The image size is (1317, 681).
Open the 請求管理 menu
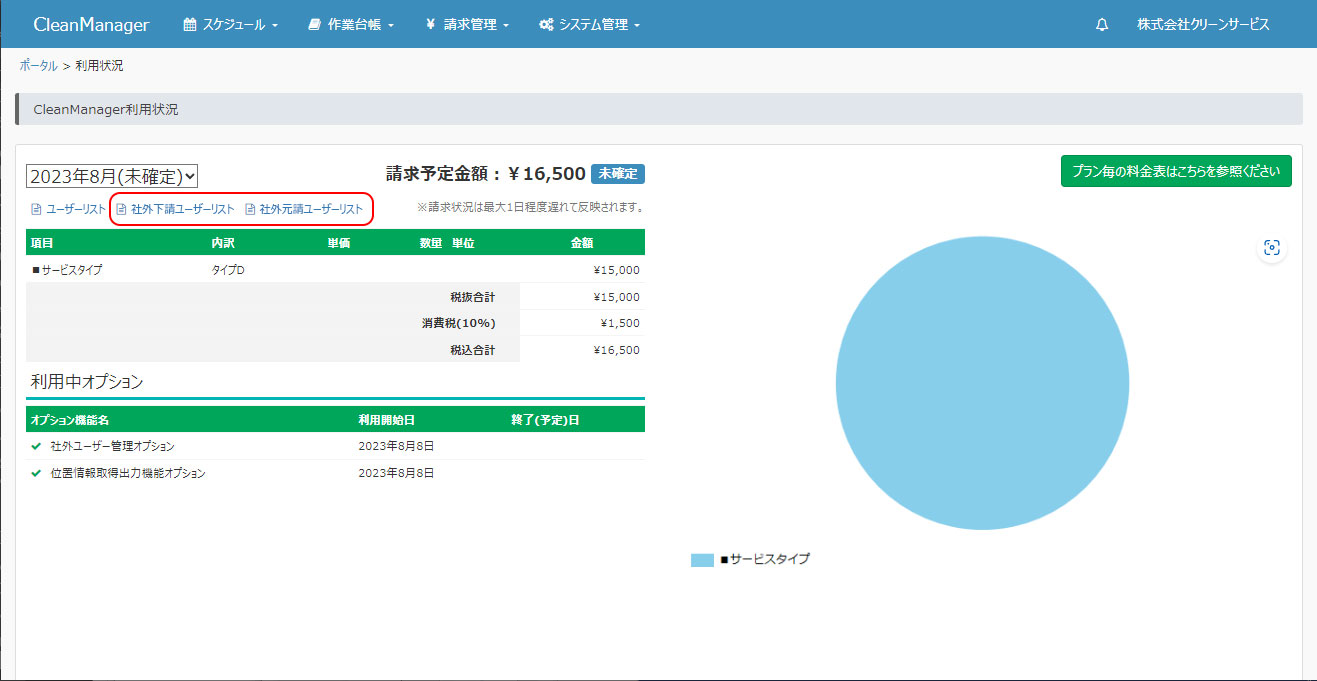click(467, 25)
